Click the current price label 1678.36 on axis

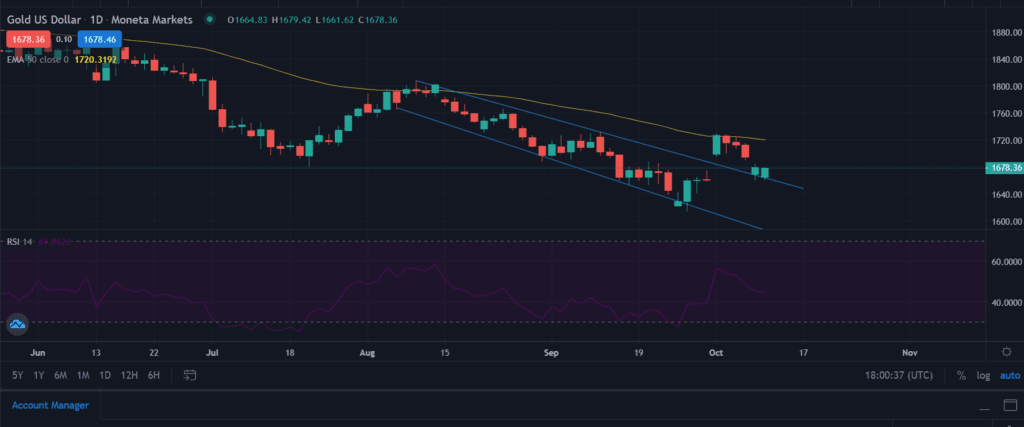[1004, 168]
